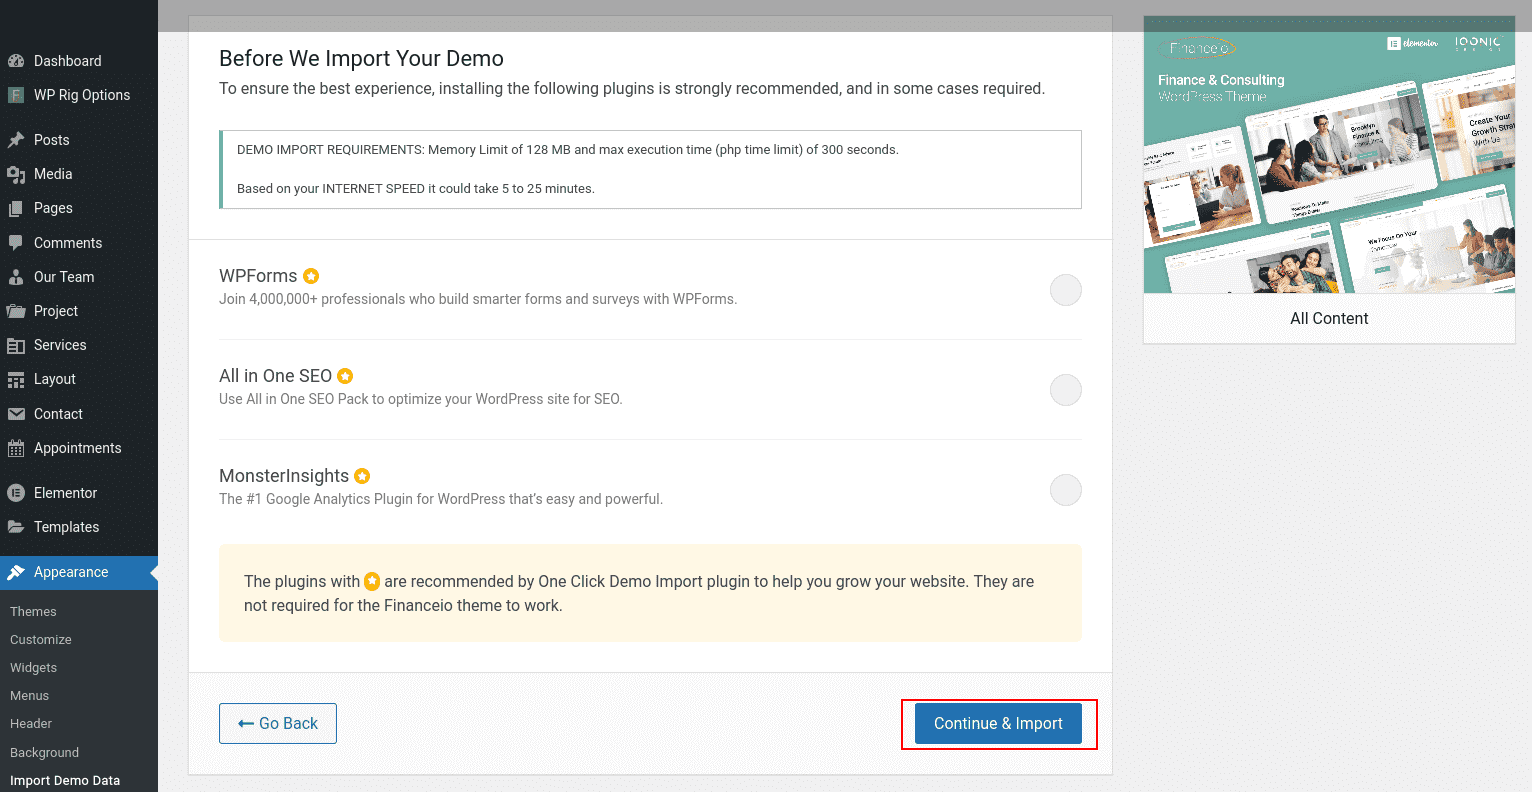Click the Services icon in sidebar
Viewport: 1532px width, 792px height.
pos(16,345)
